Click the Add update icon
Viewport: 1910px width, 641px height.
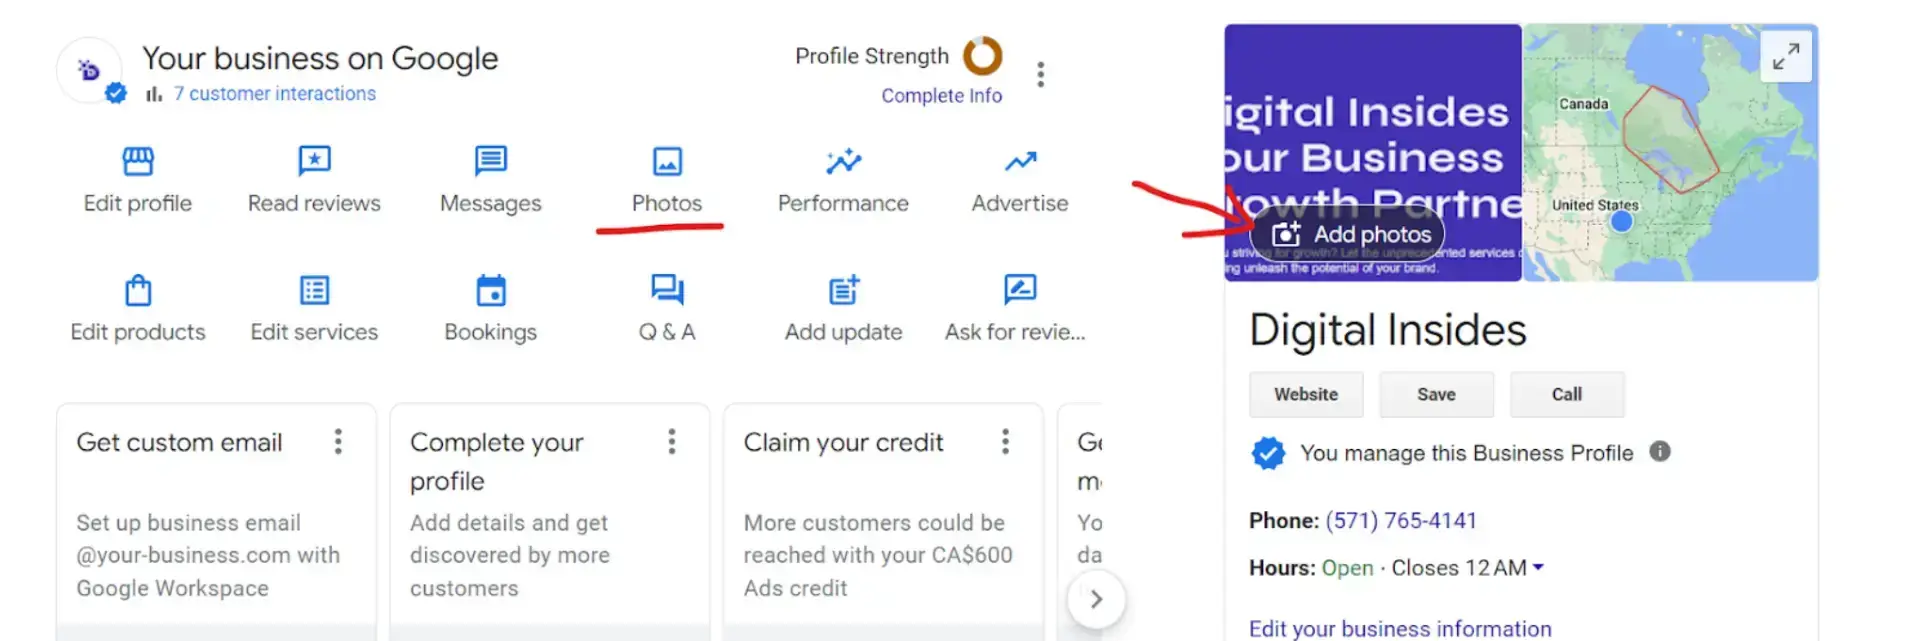tap(843, 290)
